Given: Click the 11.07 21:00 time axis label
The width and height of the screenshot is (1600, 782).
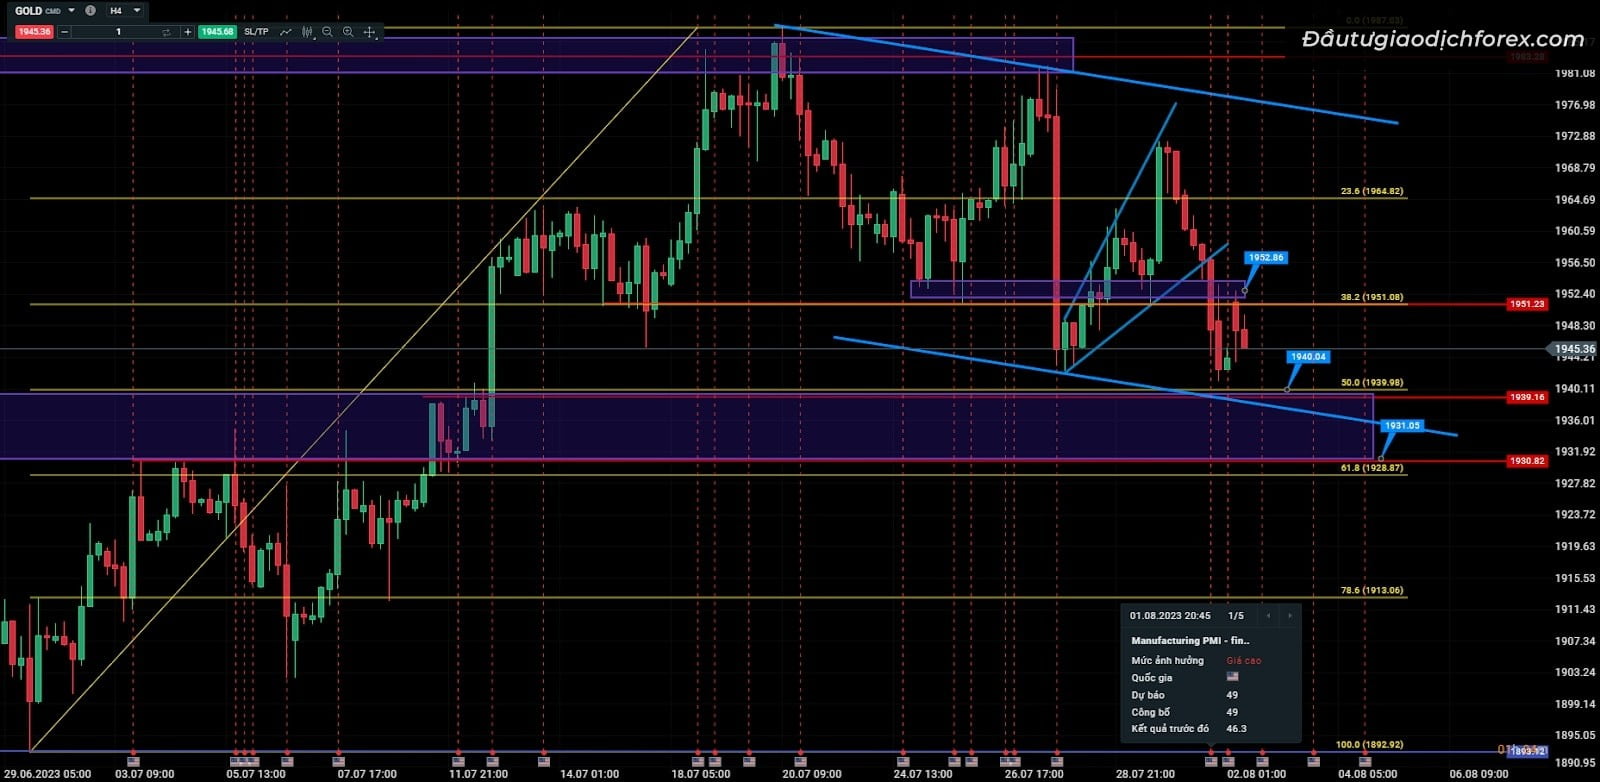Looking at the screenshot, I should coord(478,774).
